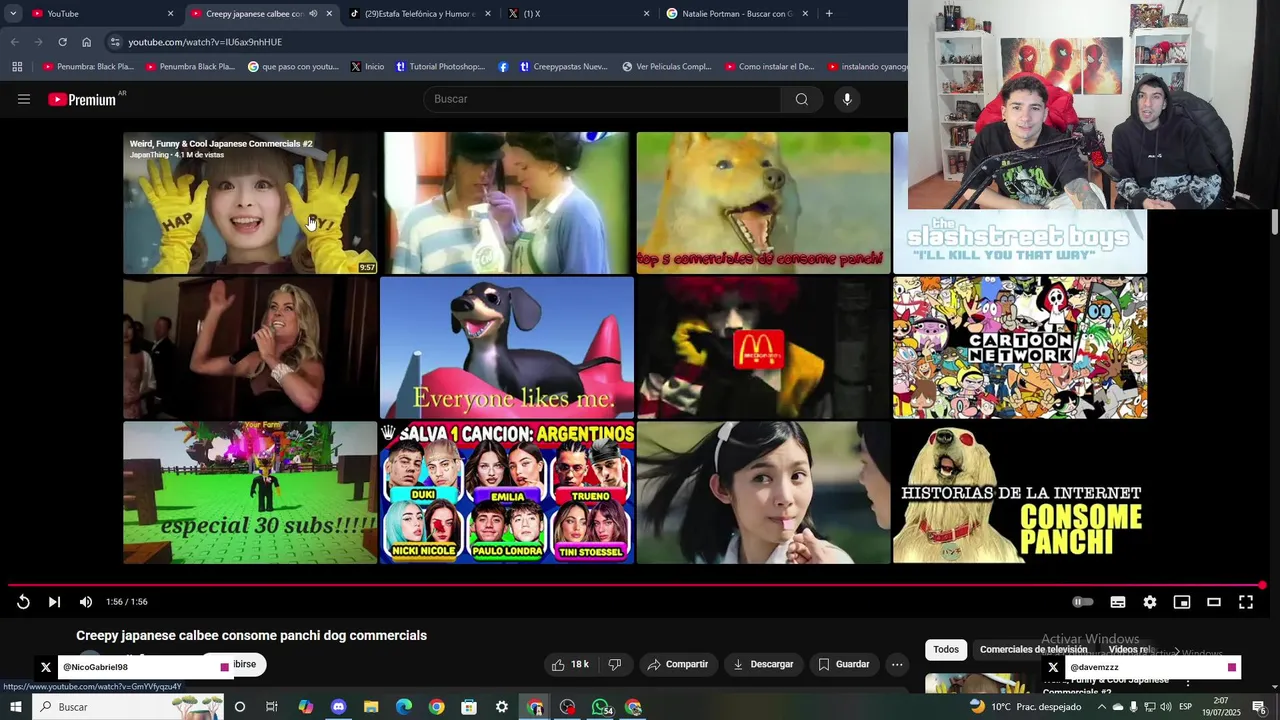Open the Como instalar el De... bookmark
The image size is (1280, 720).
click(x=769, y=67)
